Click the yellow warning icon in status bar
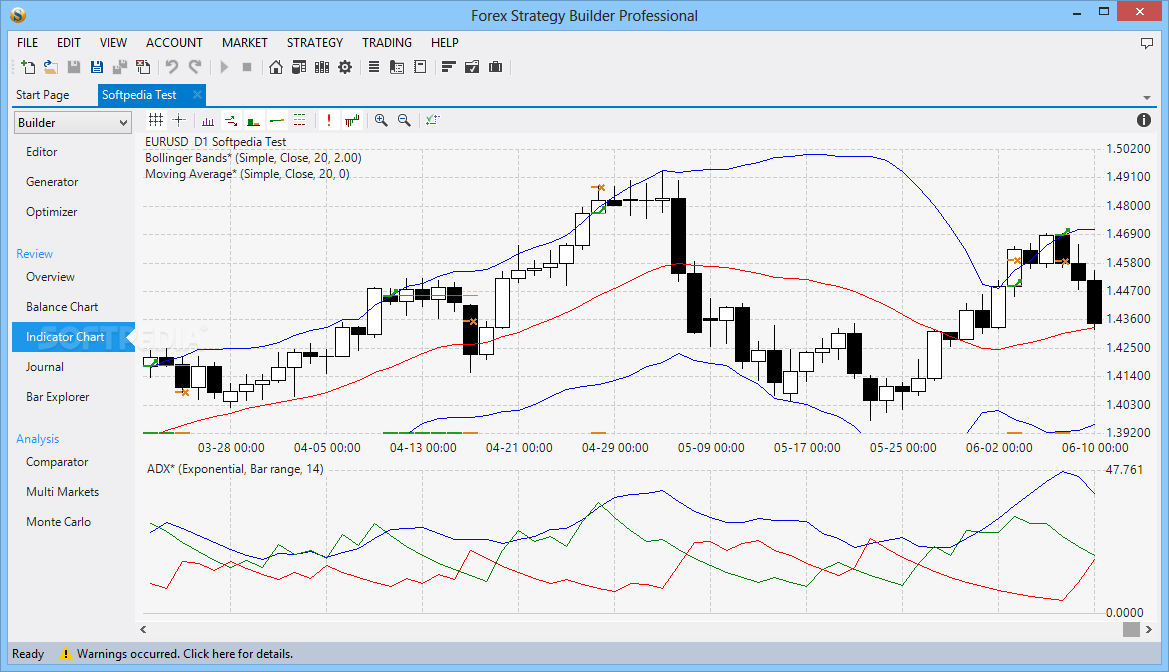1169x672 pixels. coord(66,654)
